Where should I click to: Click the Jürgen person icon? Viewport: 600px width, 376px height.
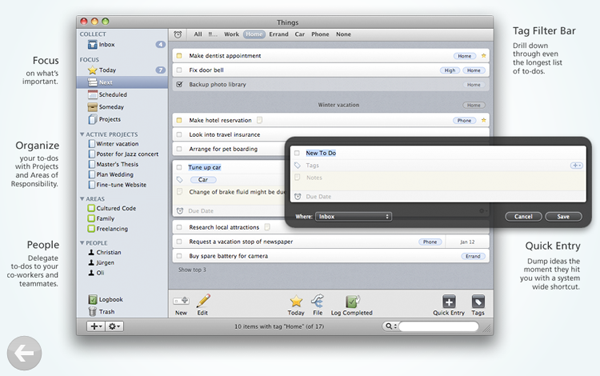click(x=91, y=263)
